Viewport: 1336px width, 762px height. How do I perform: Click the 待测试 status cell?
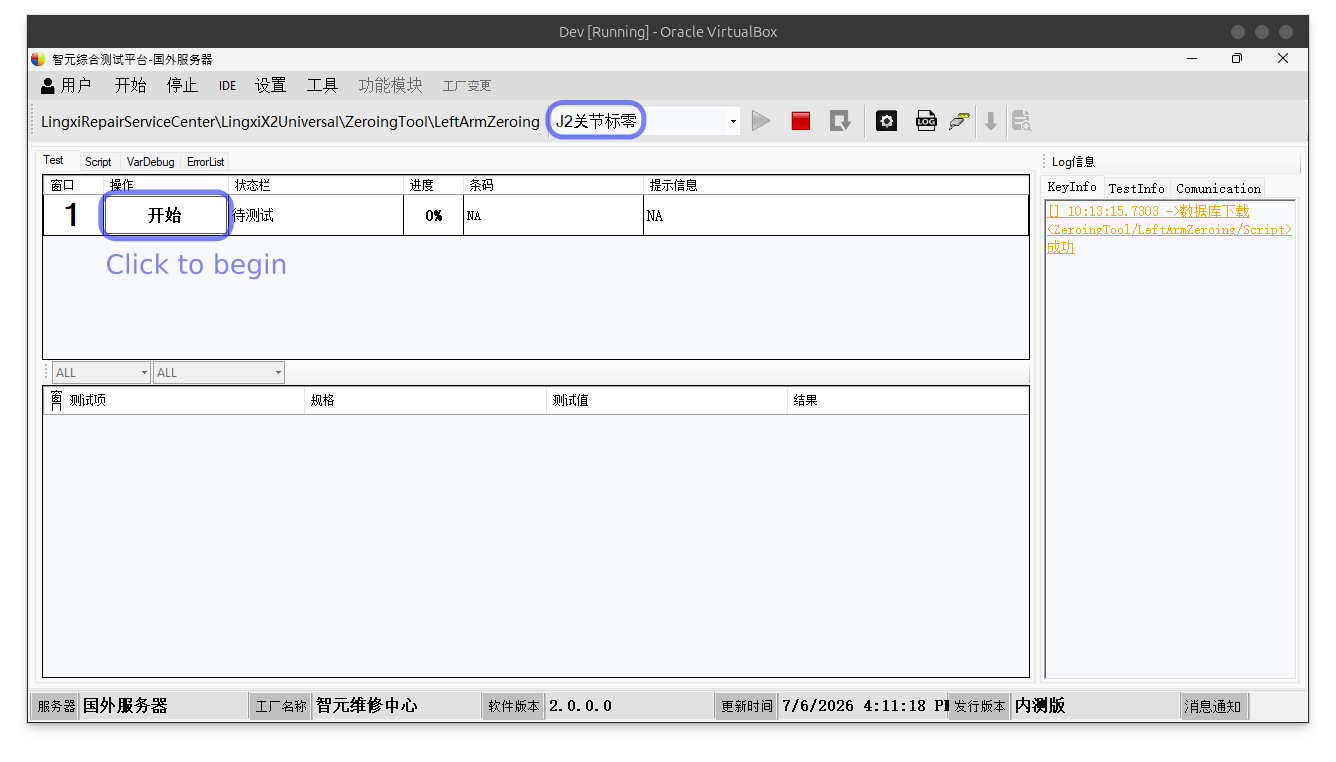pos(317,216)
